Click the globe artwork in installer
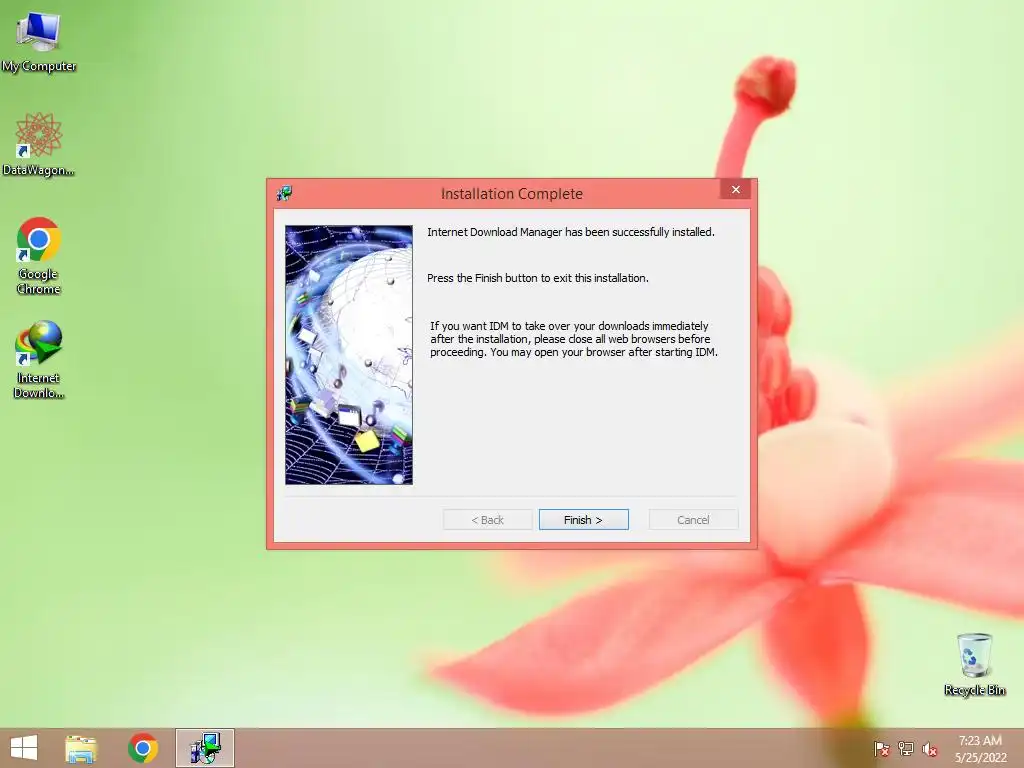This screenshot has width=1024, height=768. pyautogui.click(x=349, y=355)
